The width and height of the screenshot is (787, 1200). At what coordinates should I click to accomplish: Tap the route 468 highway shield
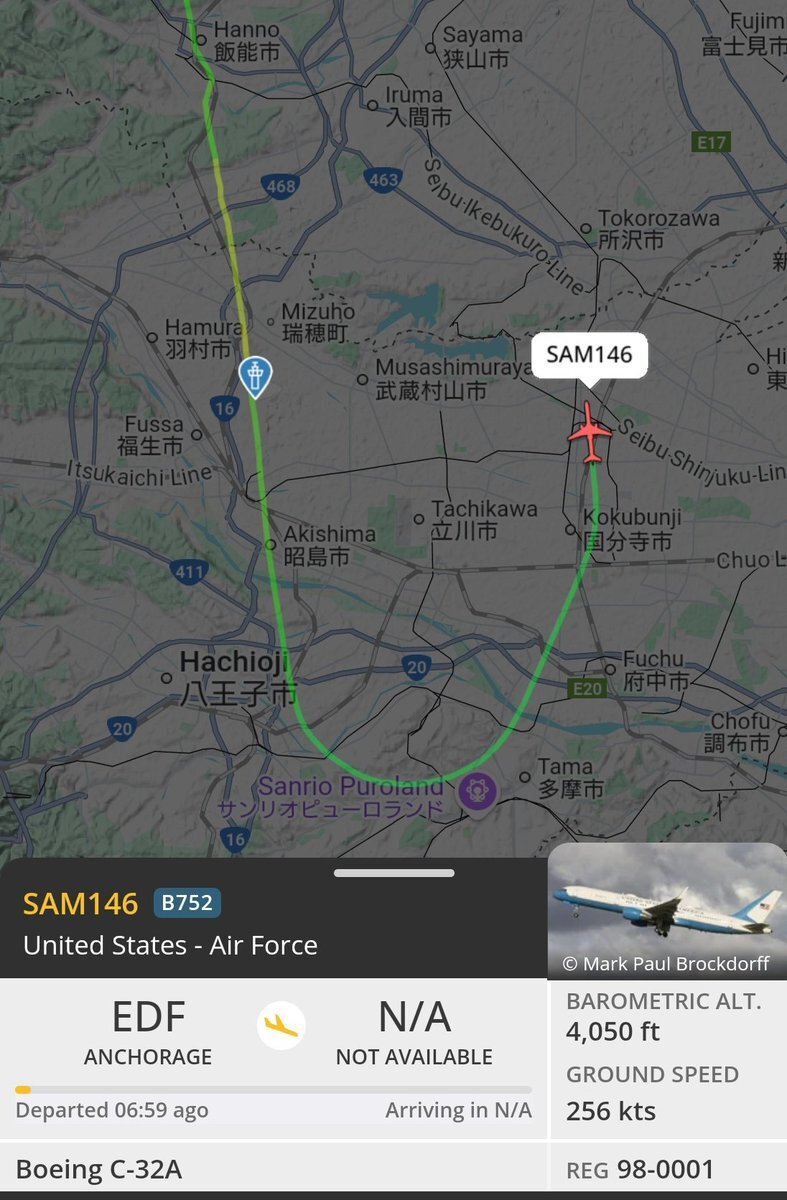(281, 186)
